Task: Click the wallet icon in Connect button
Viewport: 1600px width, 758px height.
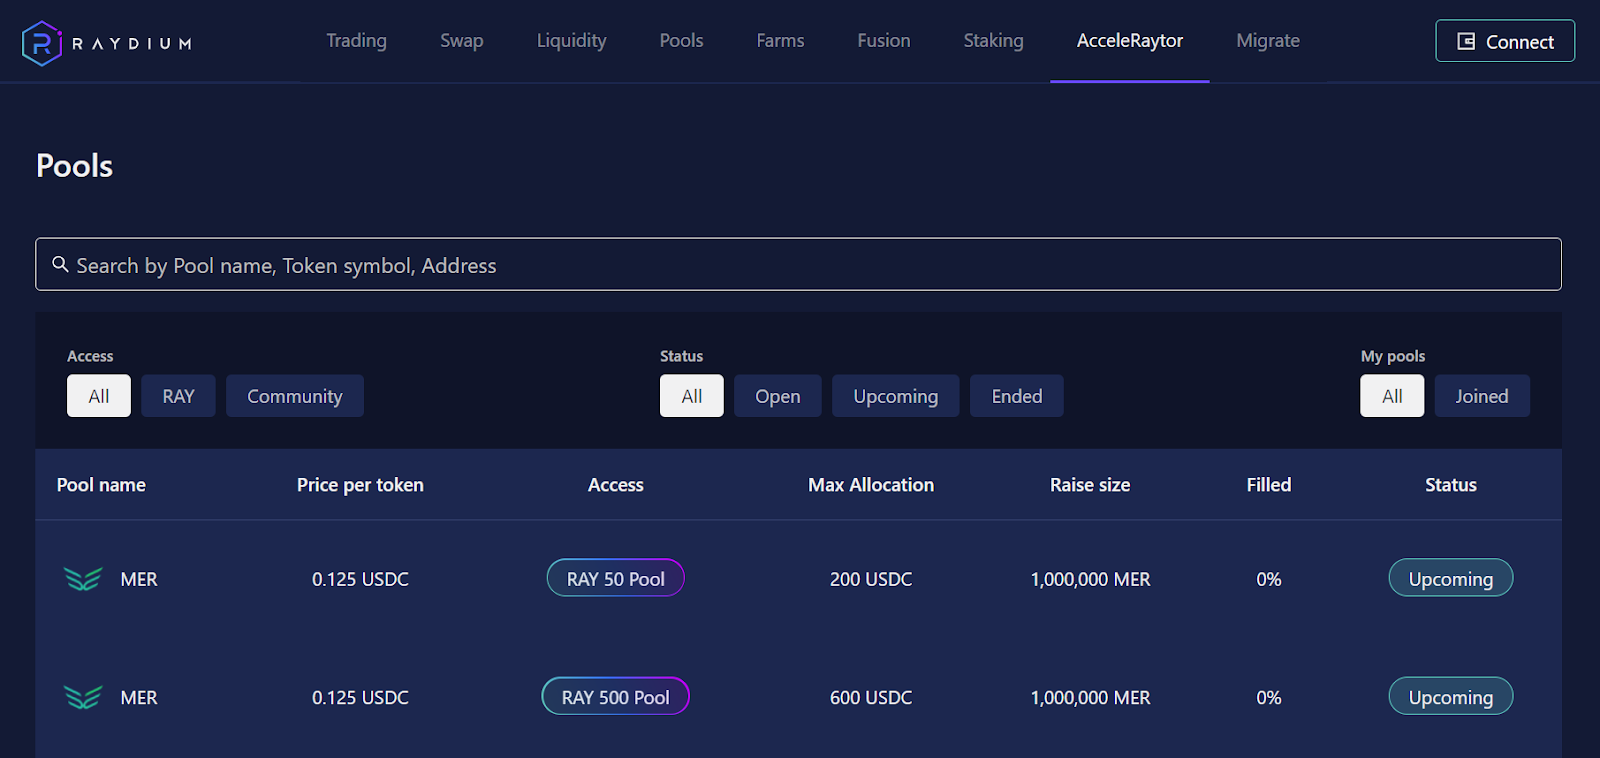Action: tap(1466, 41)
